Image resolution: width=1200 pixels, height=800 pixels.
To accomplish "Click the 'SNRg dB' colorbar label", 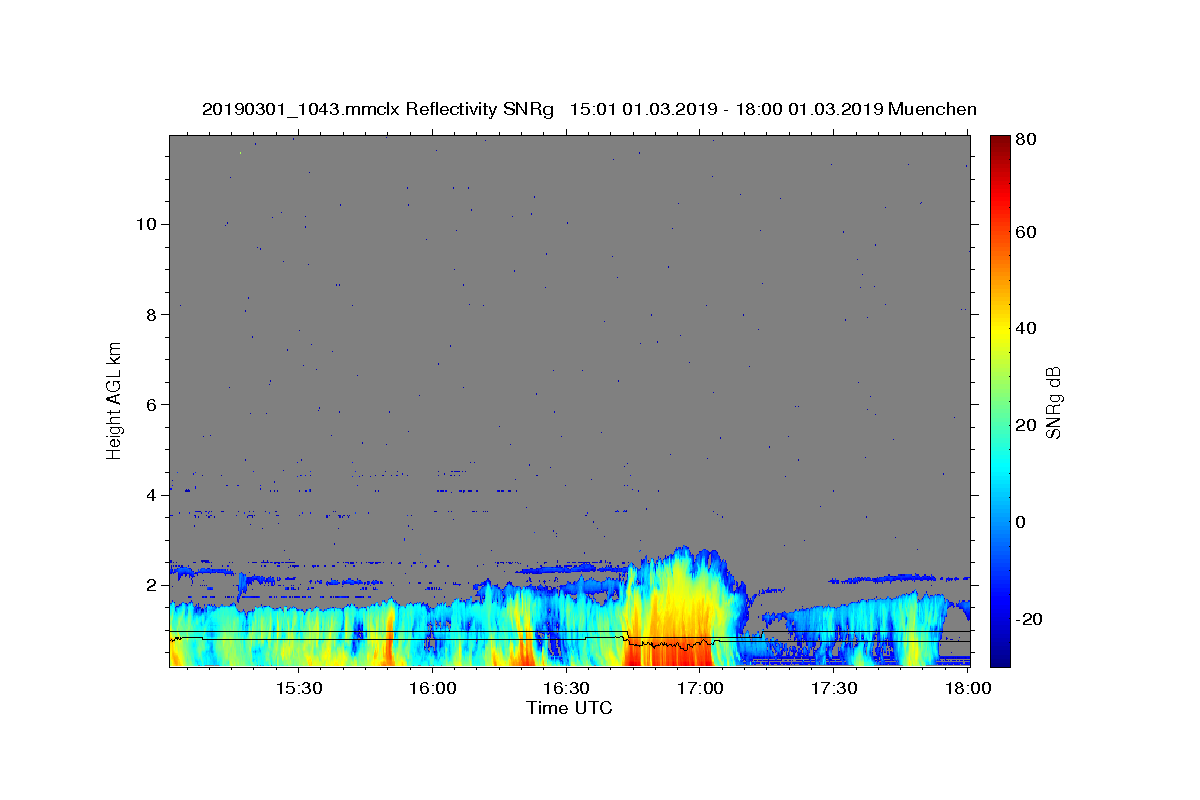I will 1053,402.
